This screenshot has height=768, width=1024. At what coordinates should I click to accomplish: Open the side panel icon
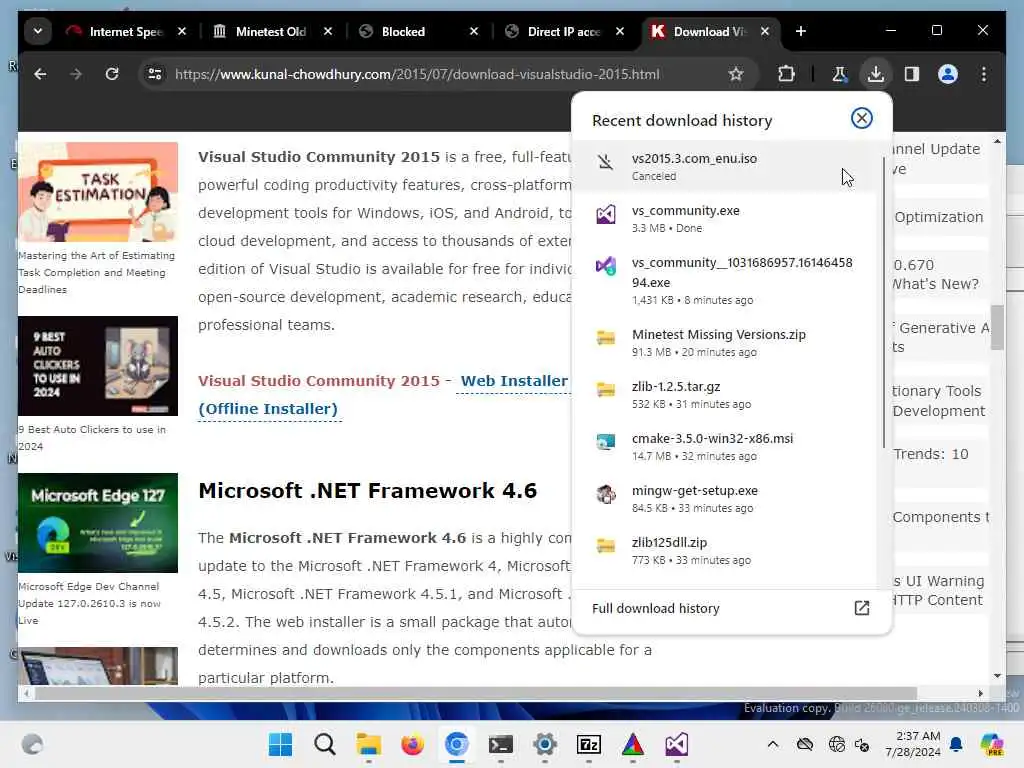pyautogui.click(x=912, y=74)
